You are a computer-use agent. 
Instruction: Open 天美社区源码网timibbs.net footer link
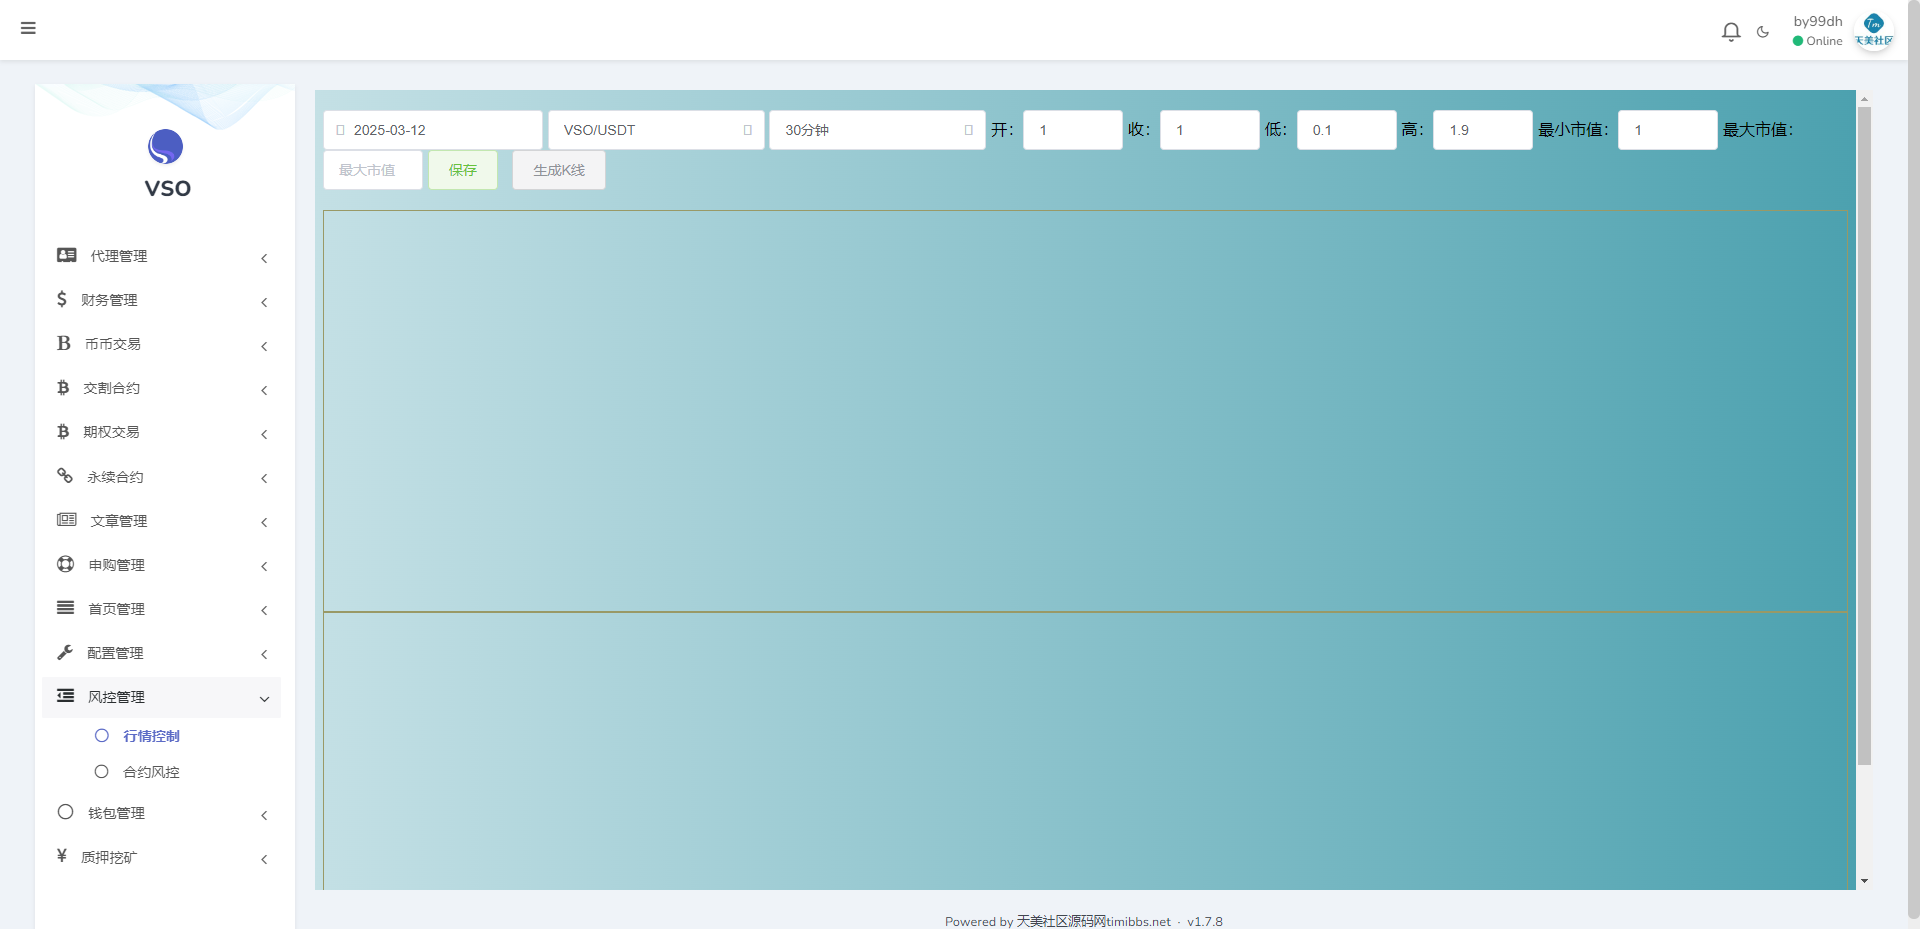[x=1094, y=921]
